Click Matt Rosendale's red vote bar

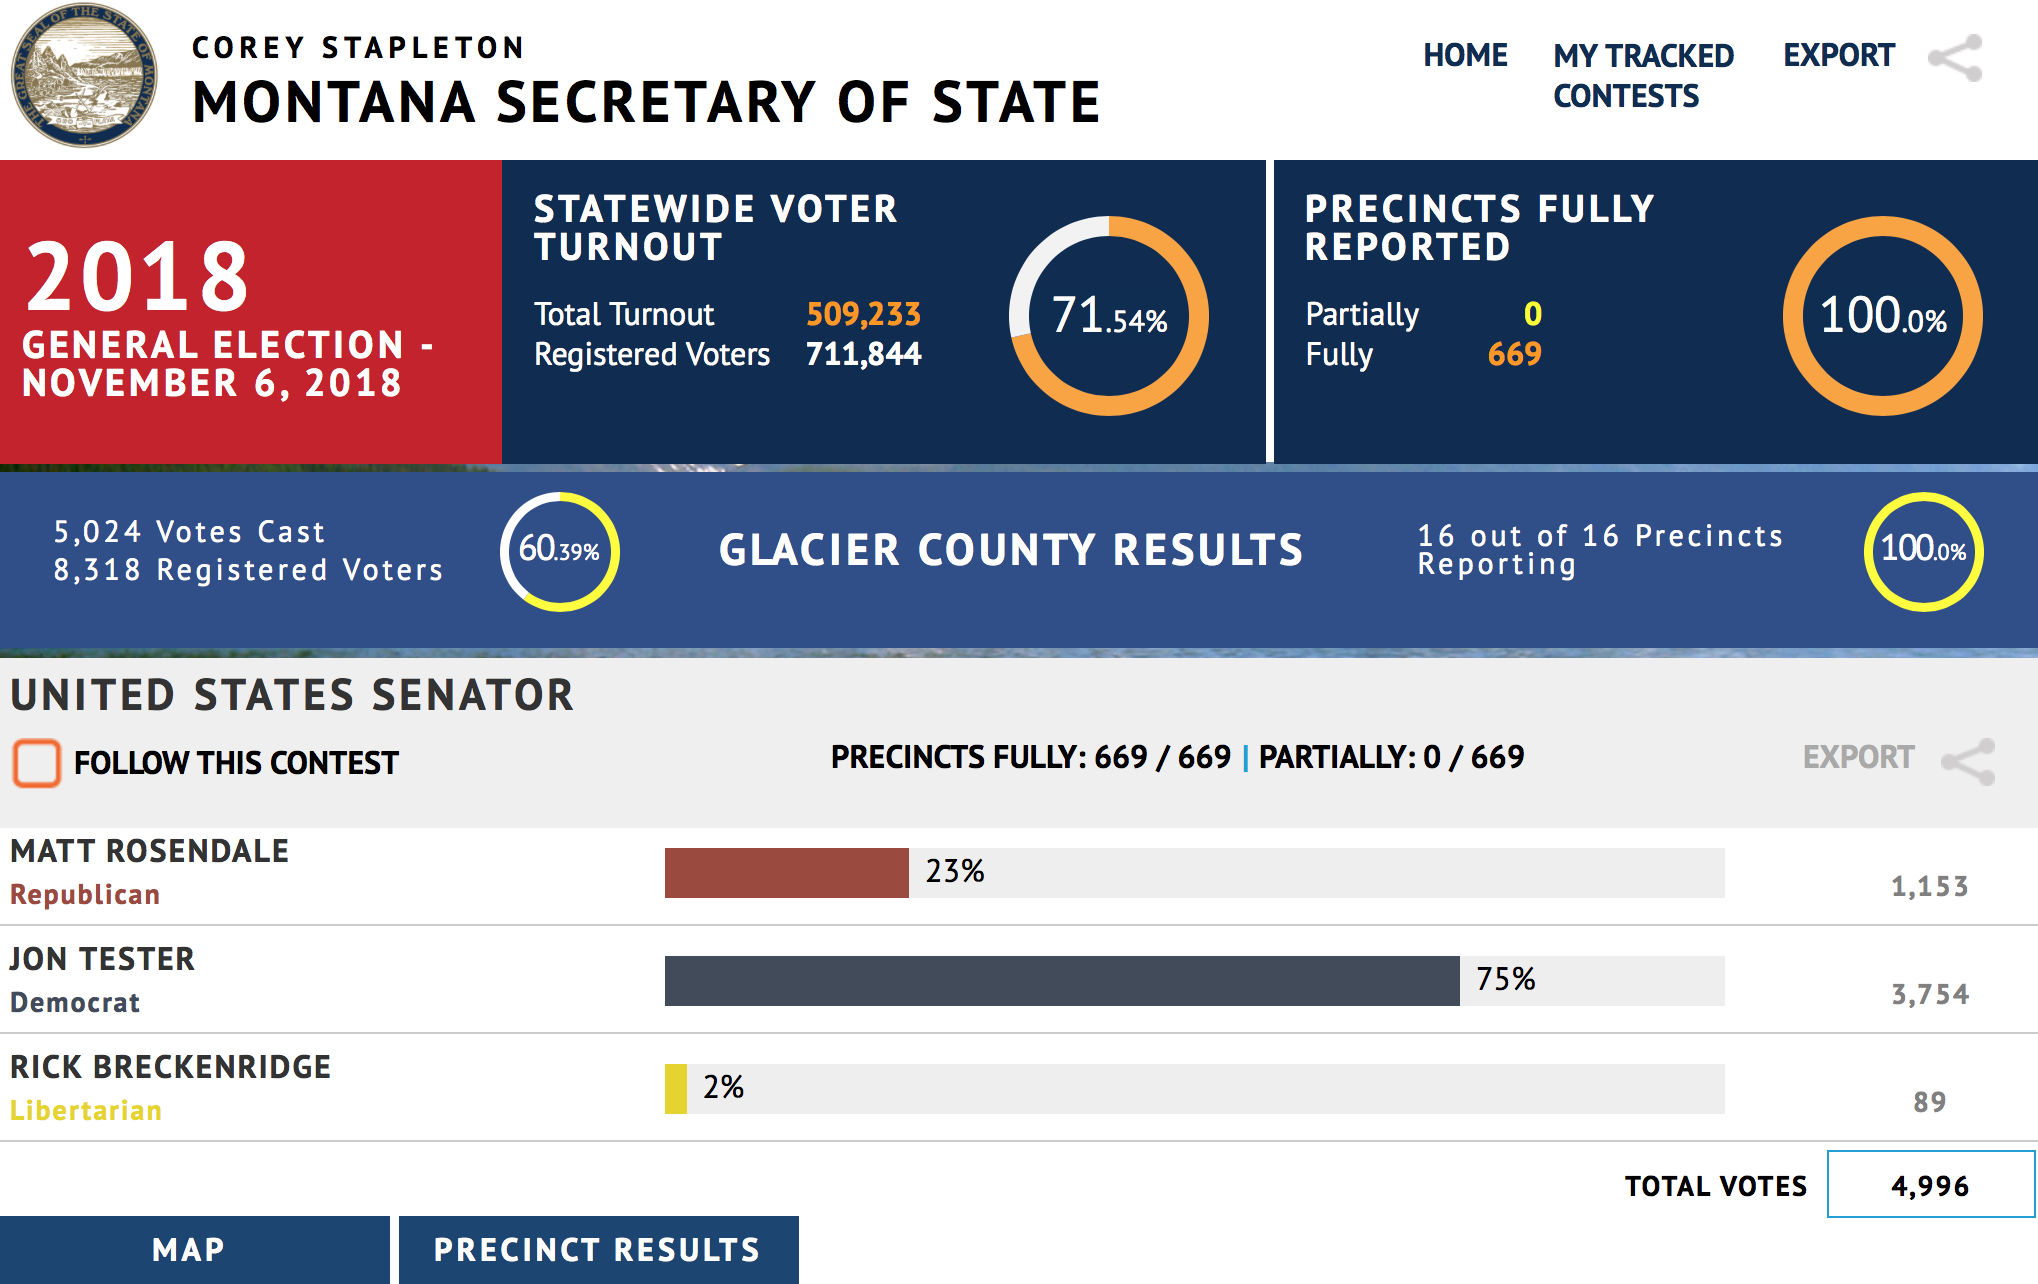pos(786,873)
